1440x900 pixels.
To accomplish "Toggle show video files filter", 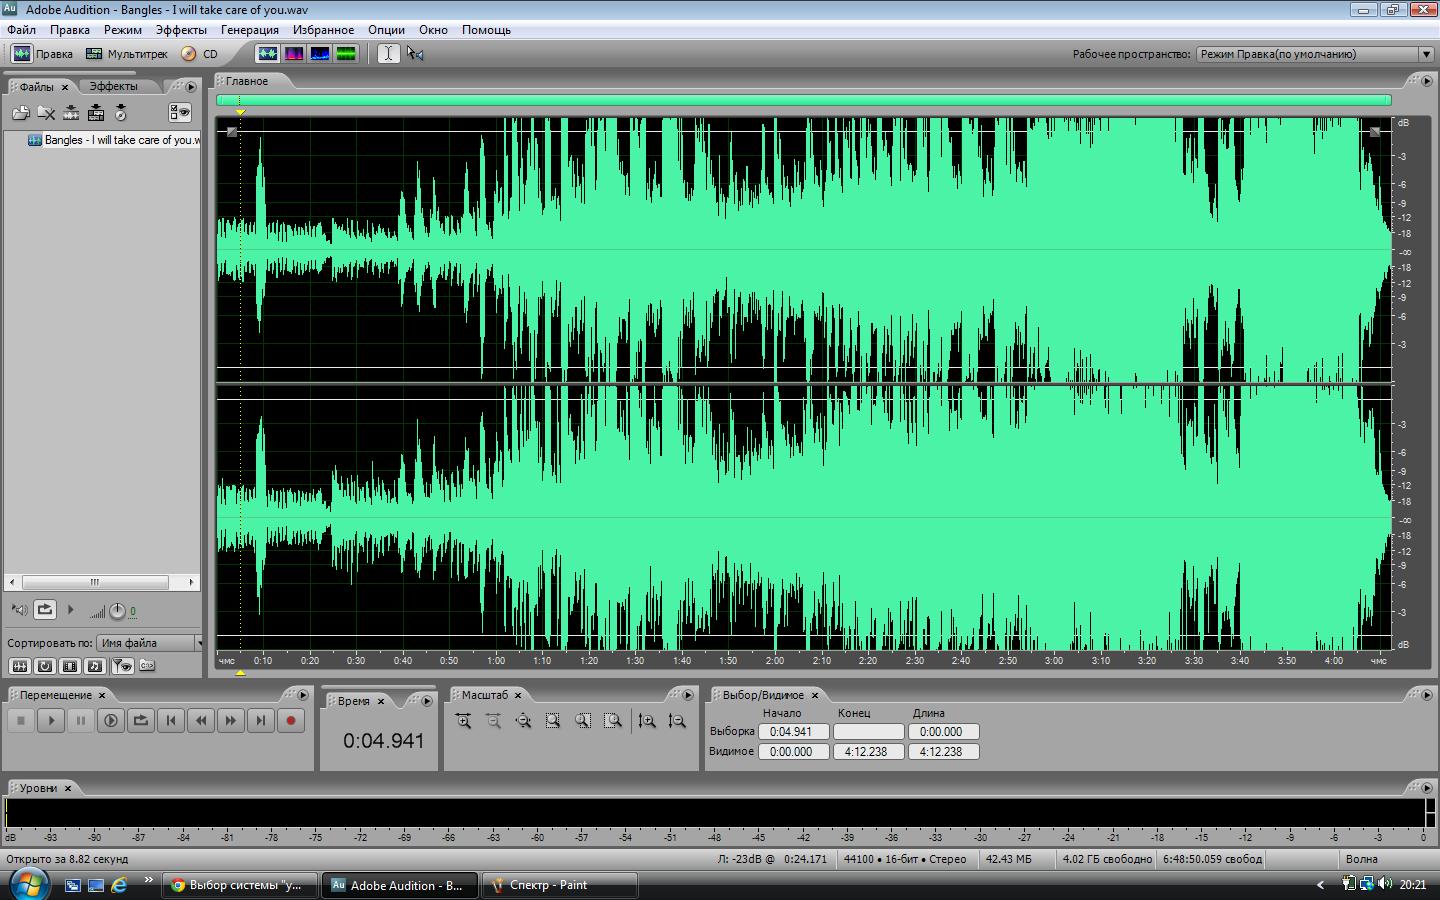I will click(70, 666).
